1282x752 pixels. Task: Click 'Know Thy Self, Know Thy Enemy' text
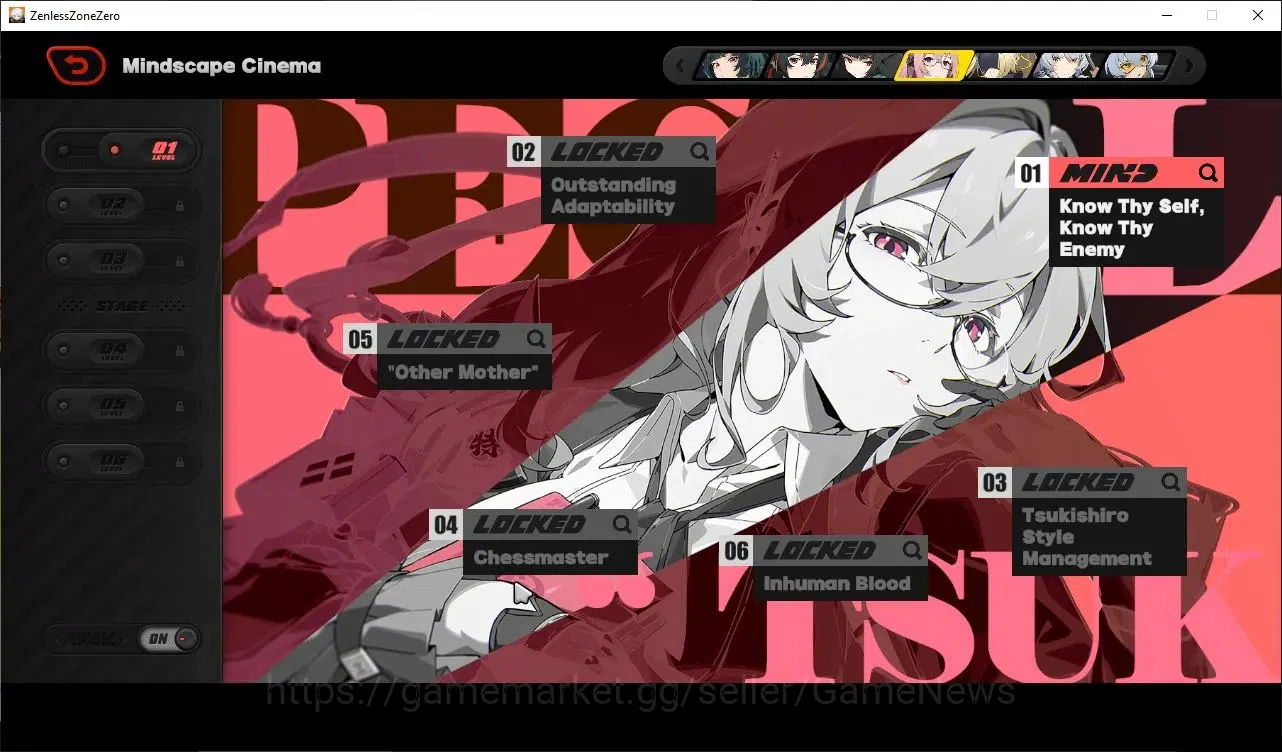click(x=1131, y=228)
